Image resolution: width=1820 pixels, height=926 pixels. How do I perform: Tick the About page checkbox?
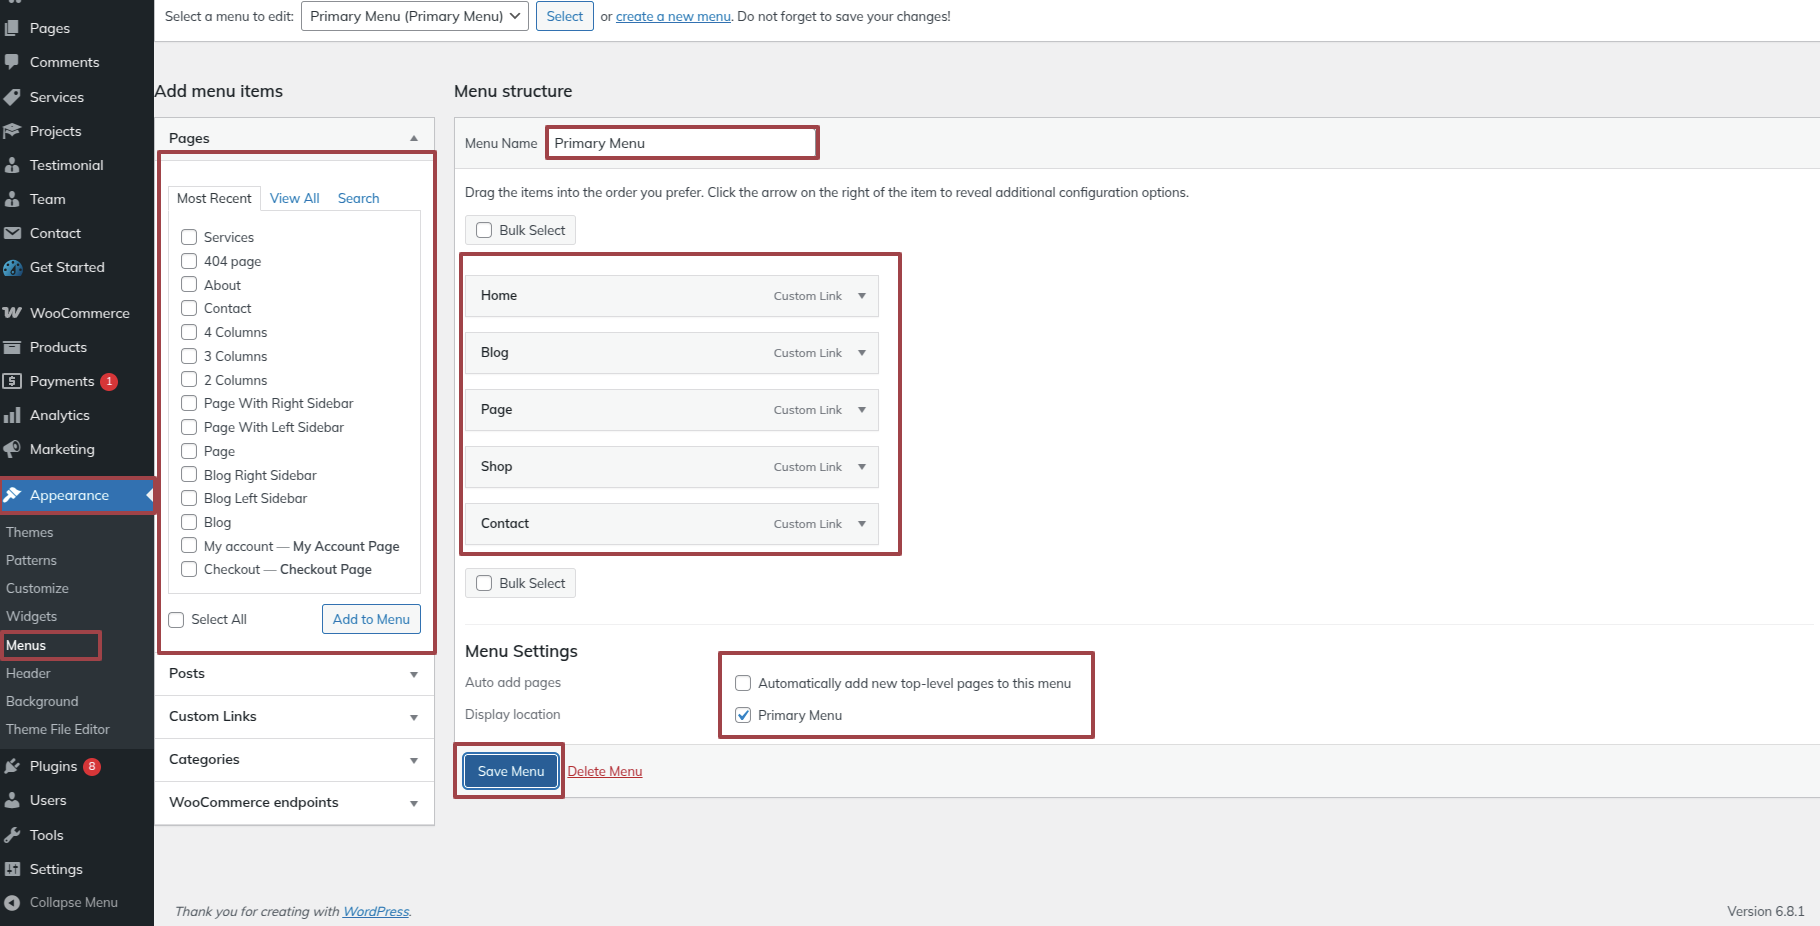189,285
